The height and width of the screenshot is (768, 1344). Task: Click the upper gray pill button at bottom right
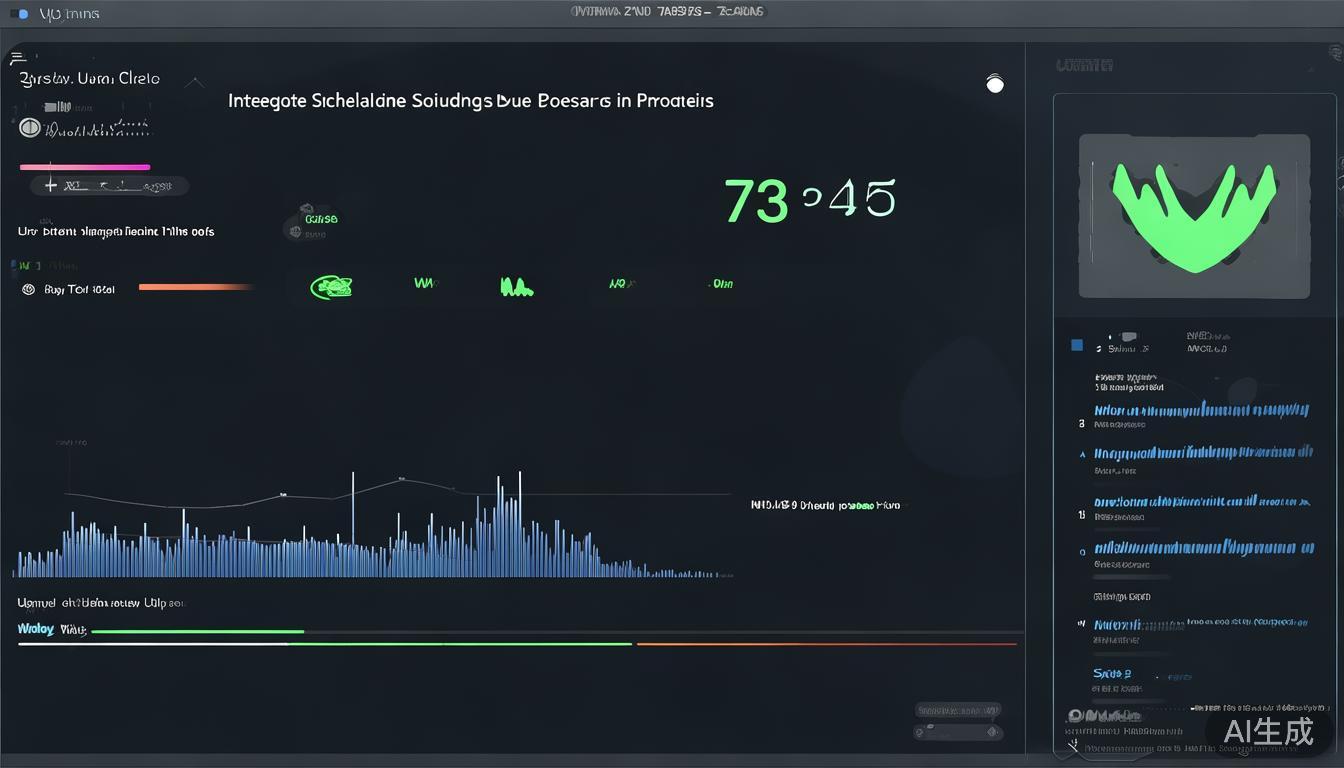pos(957,710)
